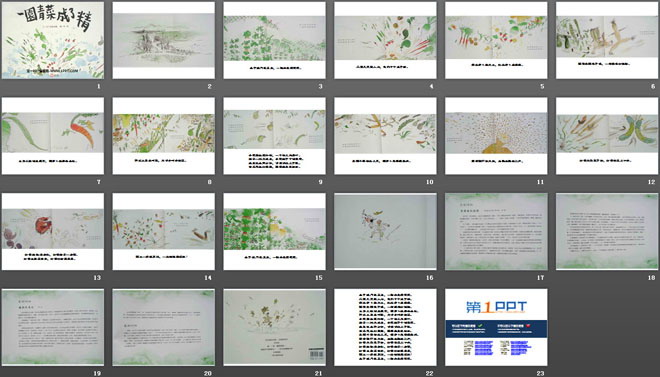Select slide 7 with orange carrot illustration

(x=53, y=136)
